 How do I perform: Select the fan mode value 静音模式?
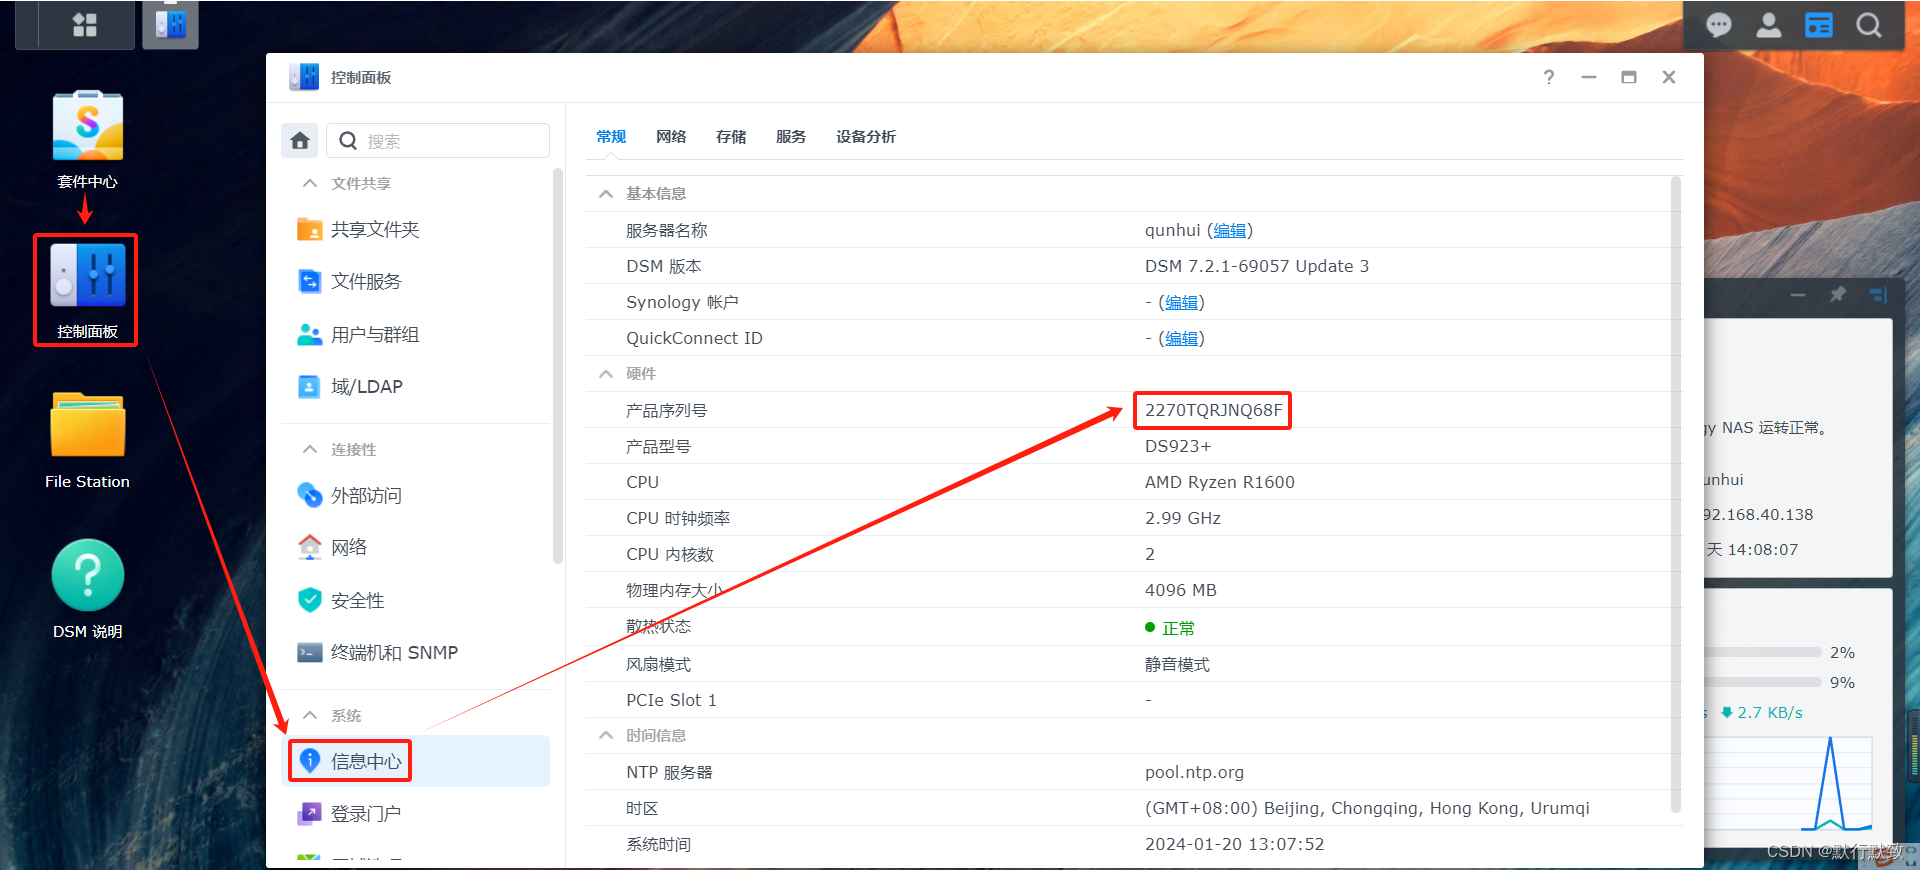tap(1177, 665)
